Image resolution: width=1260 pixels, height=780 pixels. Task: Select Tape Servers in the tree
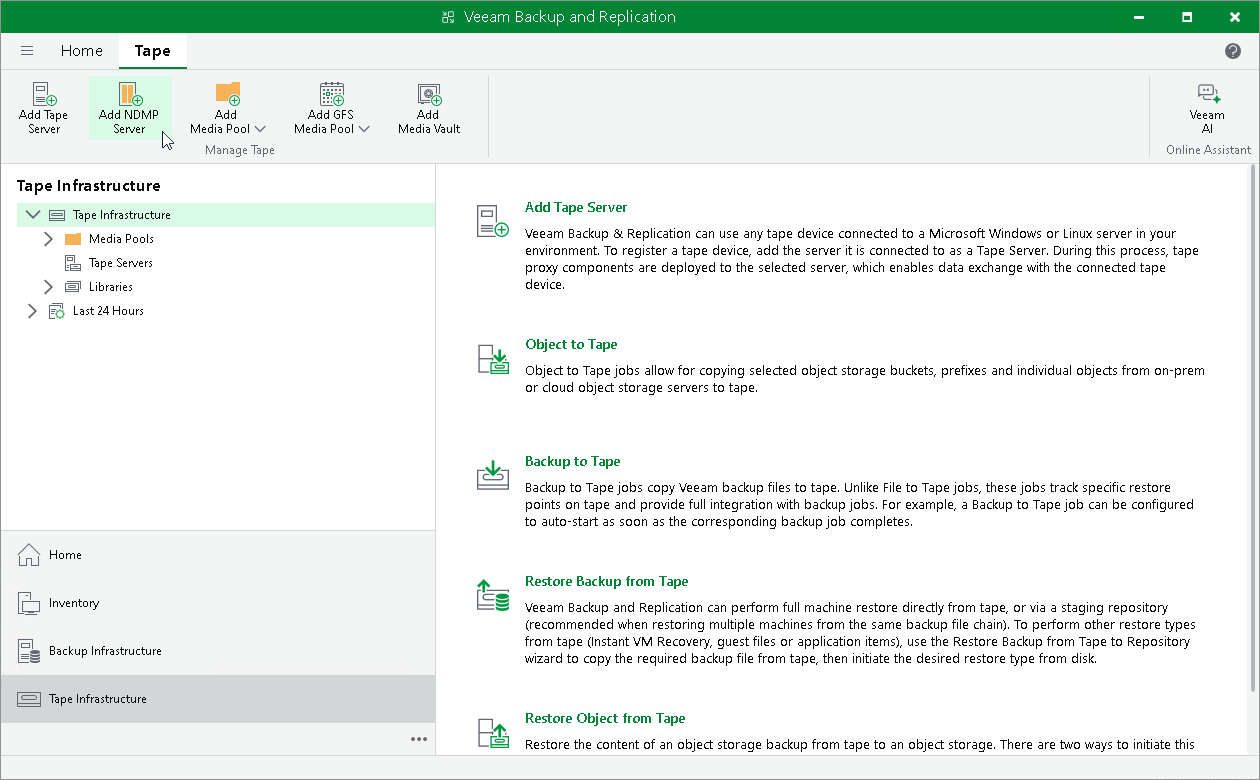[x=121, y=263]
